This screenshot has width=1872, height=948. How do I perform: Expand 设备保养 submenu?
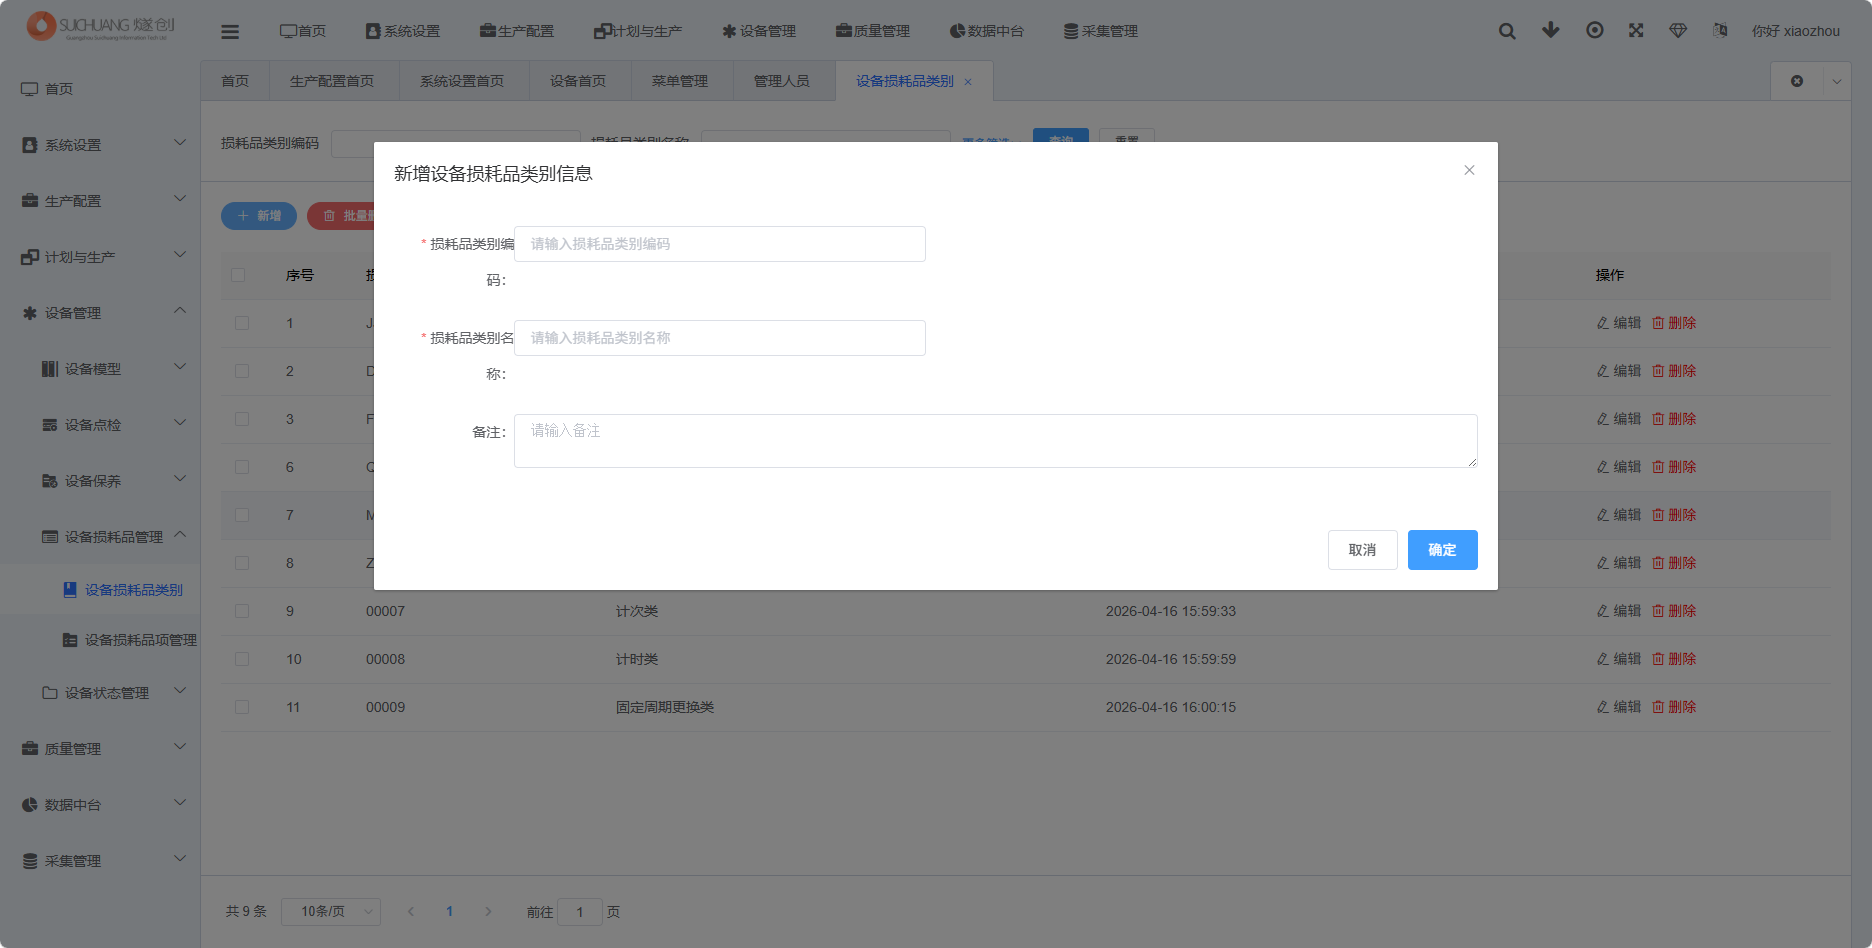pyautogui.click(x=100, y=481)
